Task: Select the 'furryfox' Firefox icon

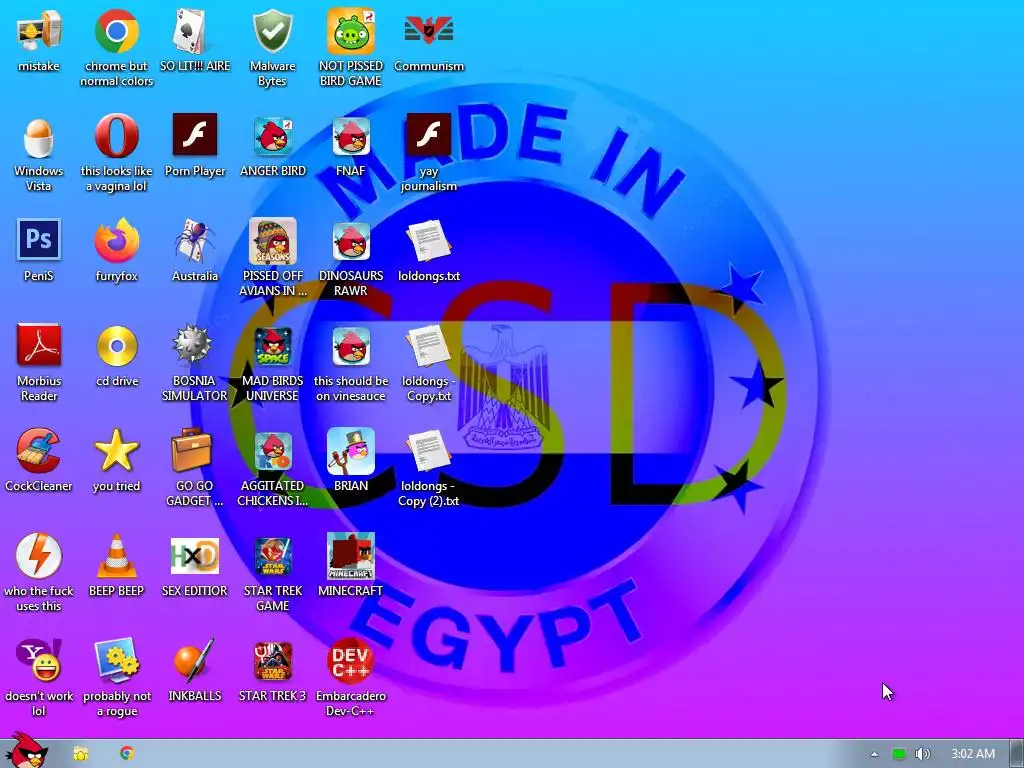Action: [116, 241]
